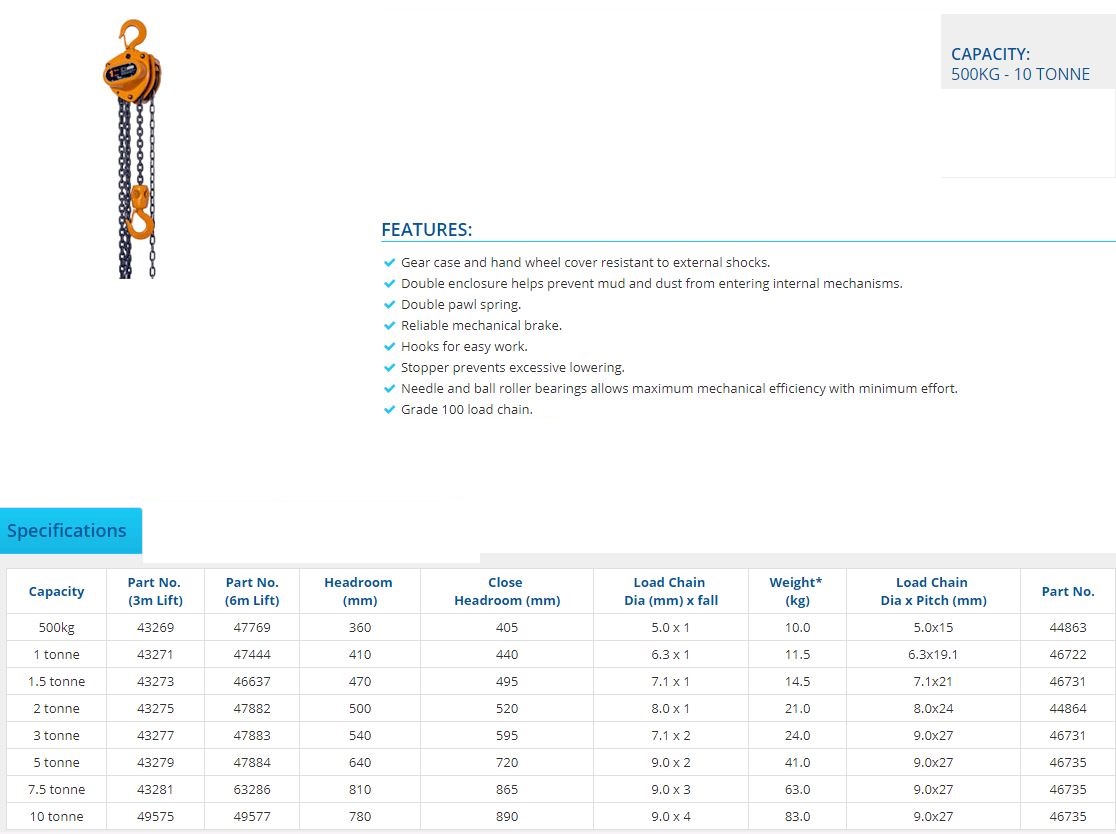The height and width of the screenshot is (834, 1116).
Task: Click part number '47883' cell
Action: pyautogui.click(x=252, y=736)
